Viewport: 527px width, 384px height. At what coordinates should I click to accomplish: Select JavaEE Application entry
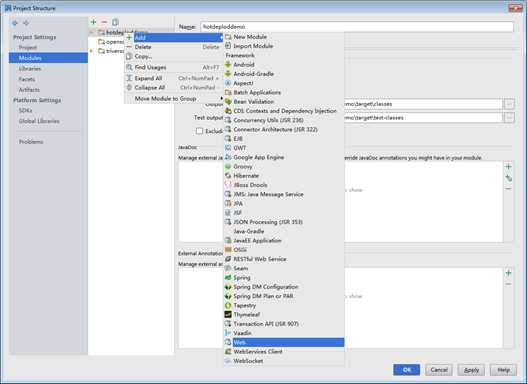(284, 241)
